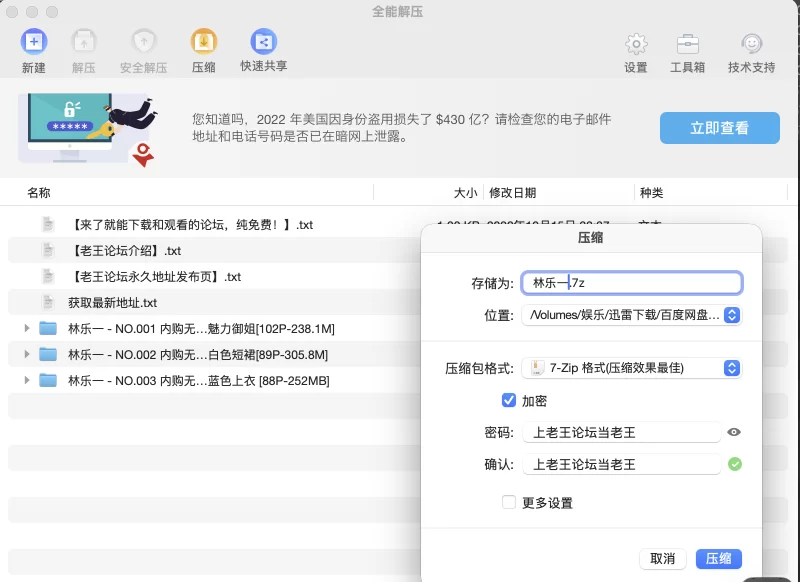Screen dimensions: 800x582
Task: Expand the 林乐一 NO.001 folder
Action: (27, 328)
